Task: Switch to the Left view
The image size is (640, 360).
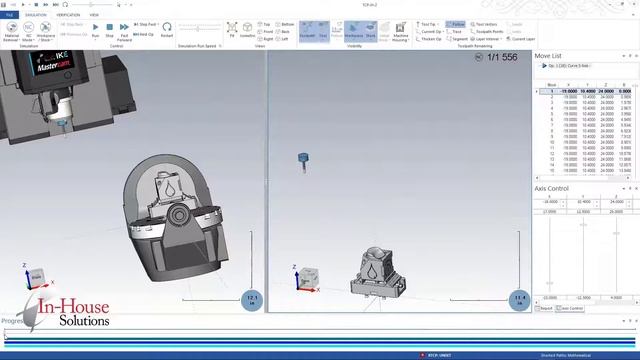Action: tap(282, 39)
